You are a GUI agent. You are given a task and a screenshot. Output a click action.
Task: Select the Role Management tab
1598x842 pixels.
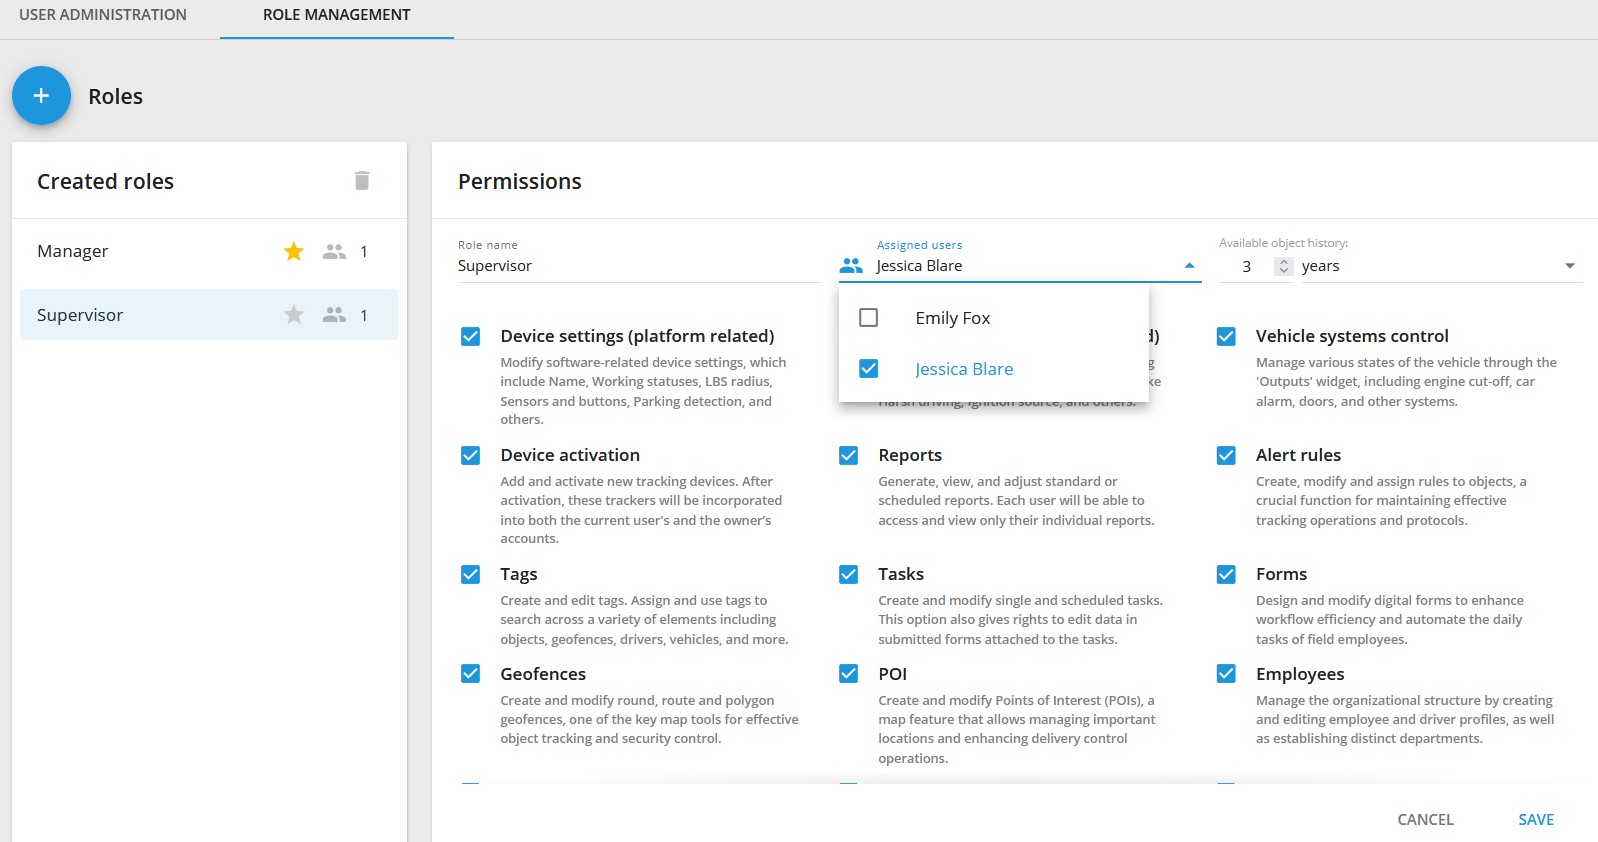pos(336,15)
